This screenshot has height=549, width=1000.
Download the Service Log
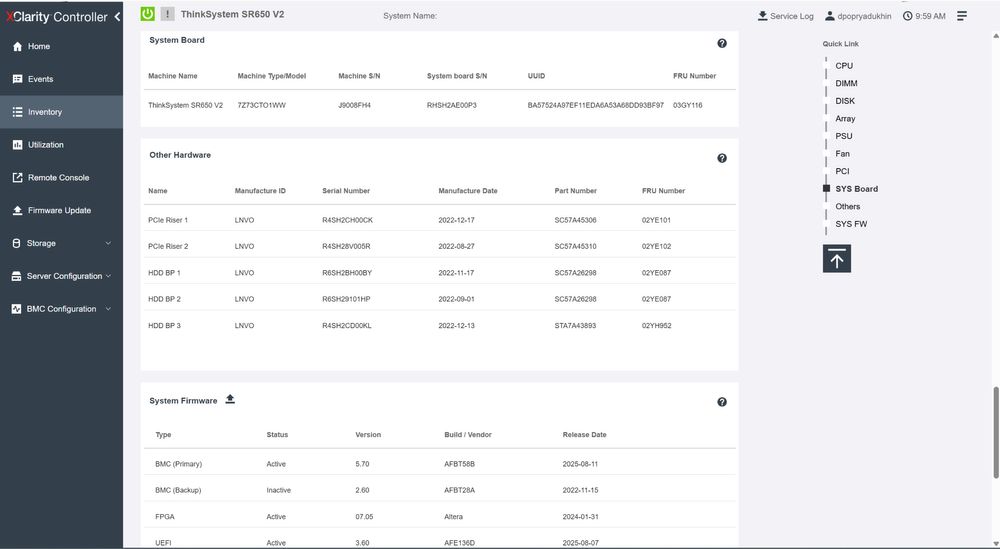coord(785,16)
